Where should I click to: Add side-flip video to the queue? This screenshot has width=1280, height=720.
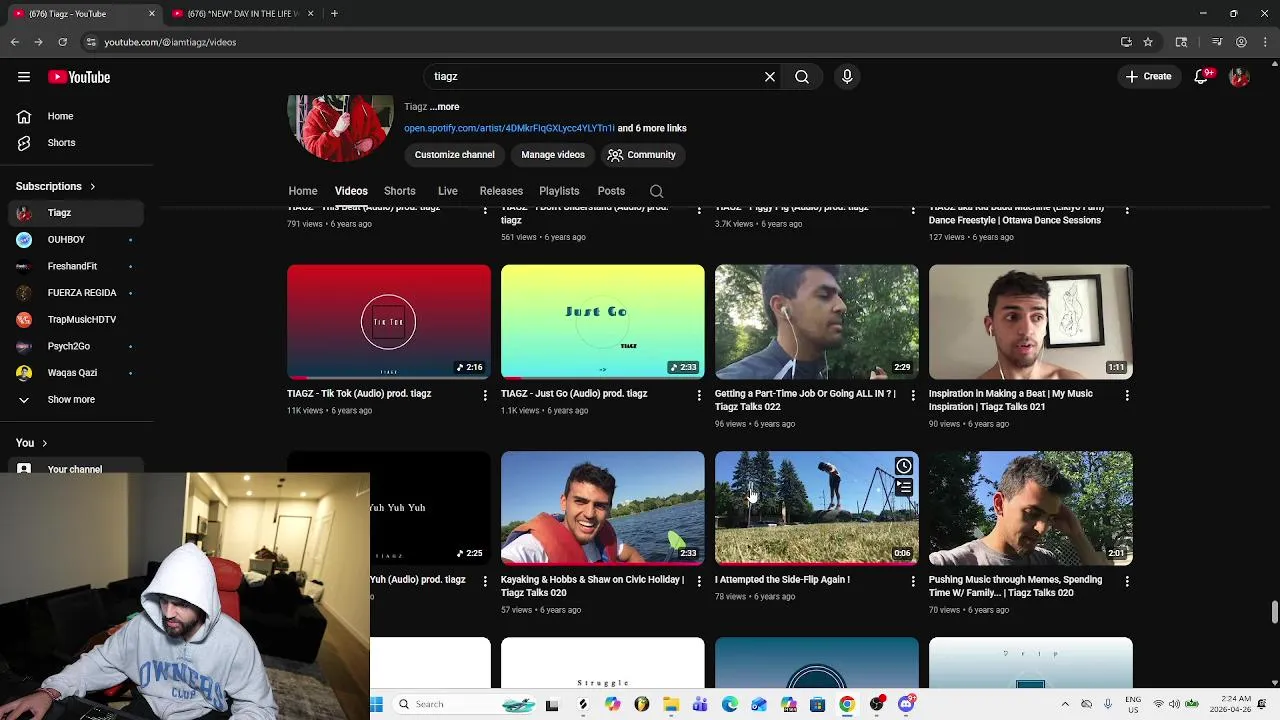click(x=904, y=487)
